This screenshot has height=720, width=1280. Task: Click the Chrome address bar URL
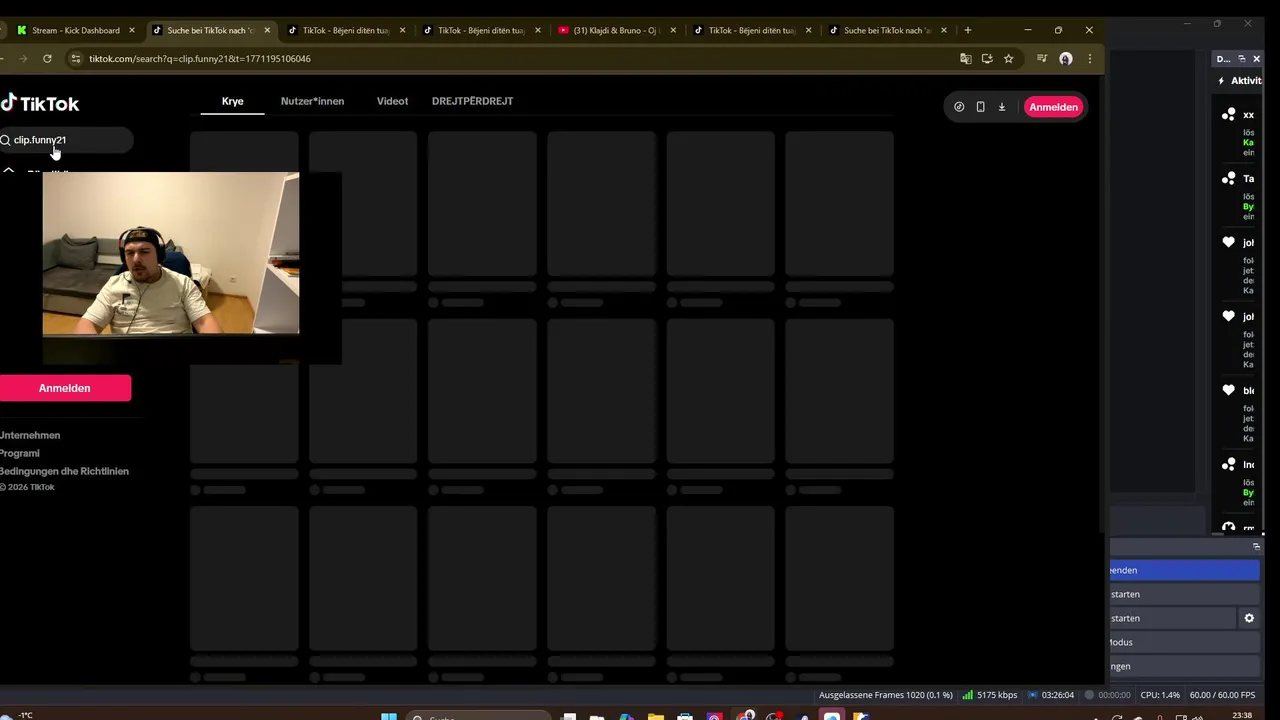pos(200,58)
